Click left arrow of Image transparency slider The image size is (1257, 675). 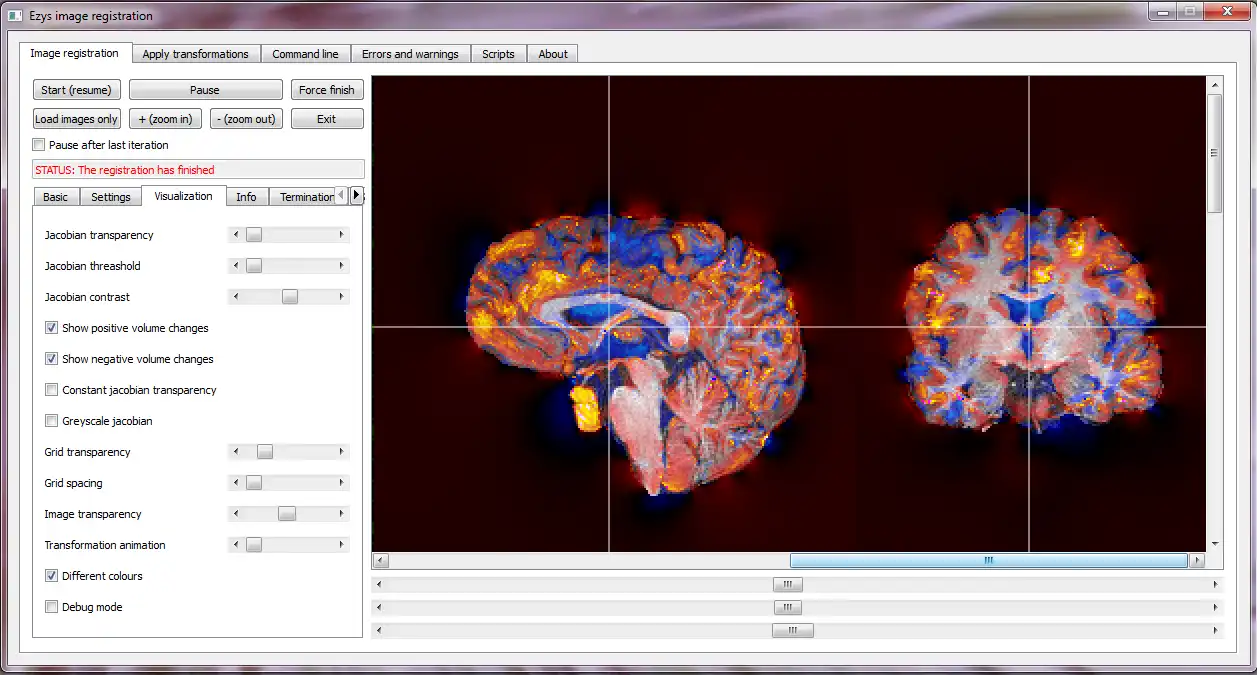(x=235, y=514)
